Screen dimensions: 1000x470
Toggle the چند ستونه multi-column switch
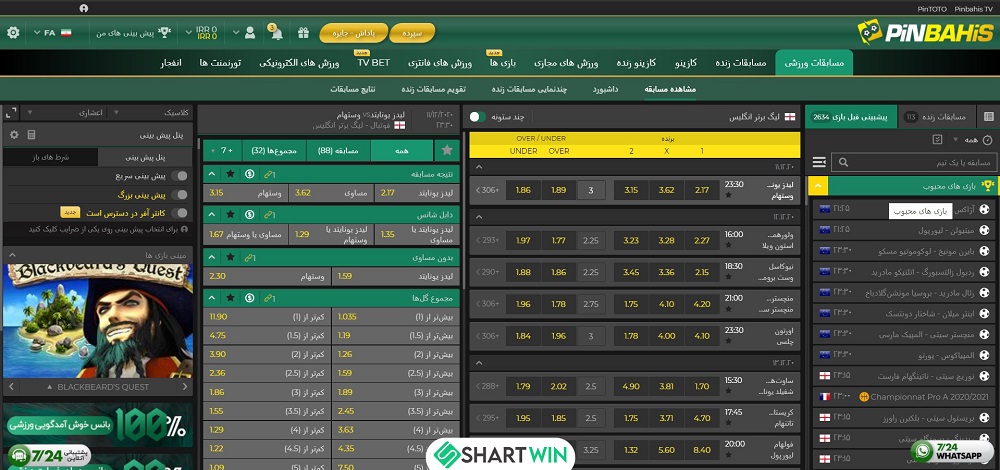point(477,117)
